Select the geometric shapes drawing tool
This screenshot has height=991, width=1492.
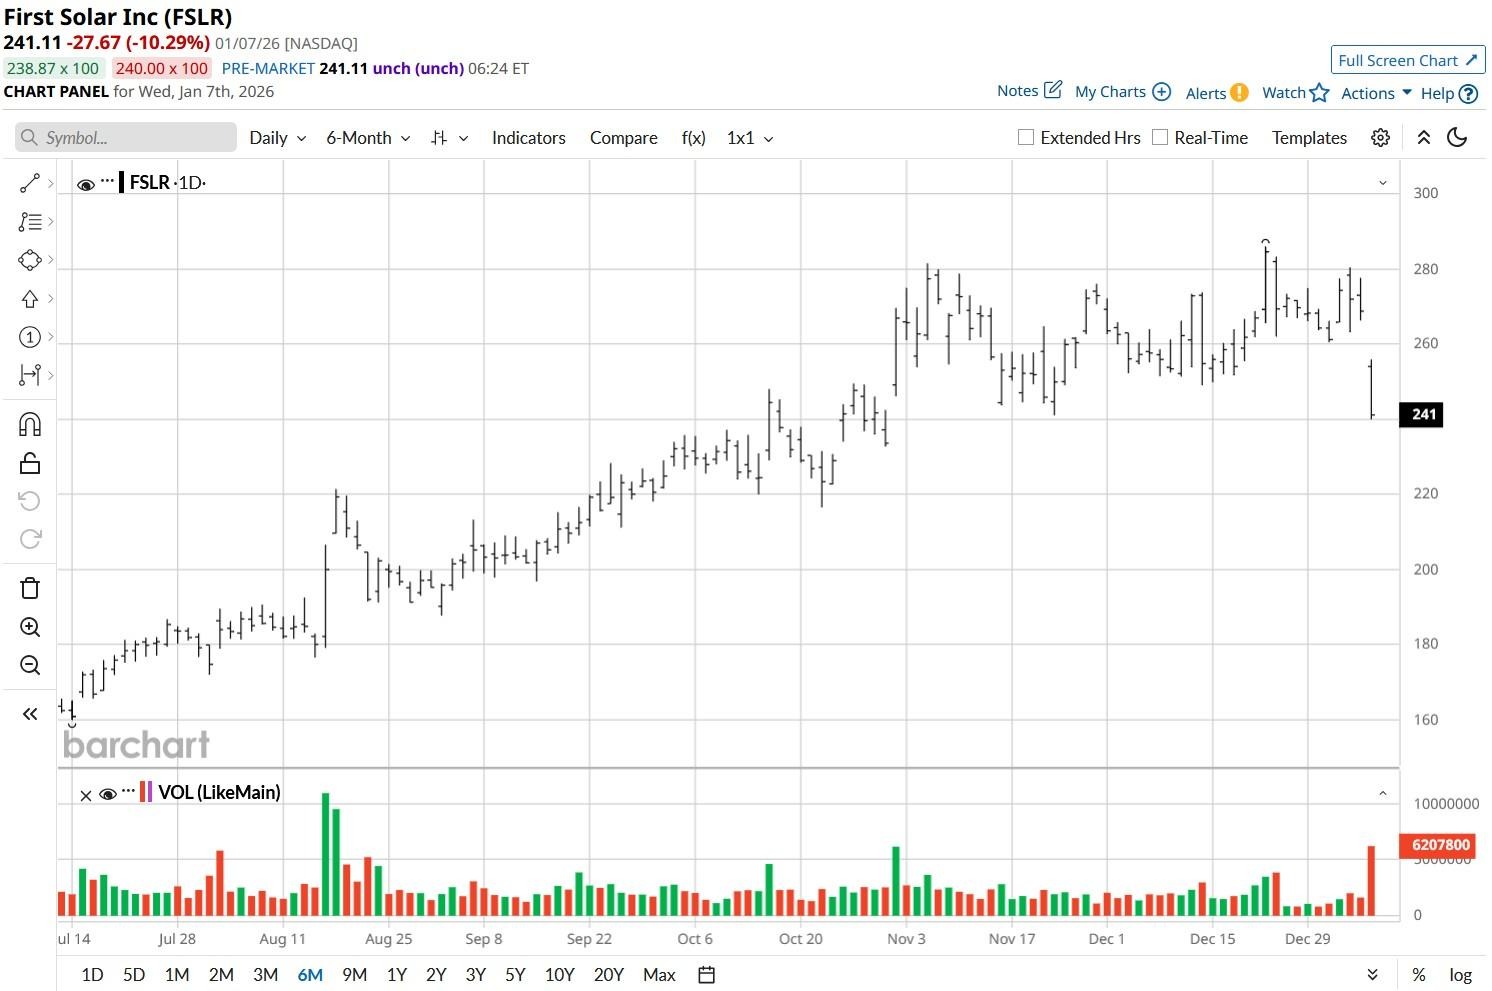click(30, 260)
